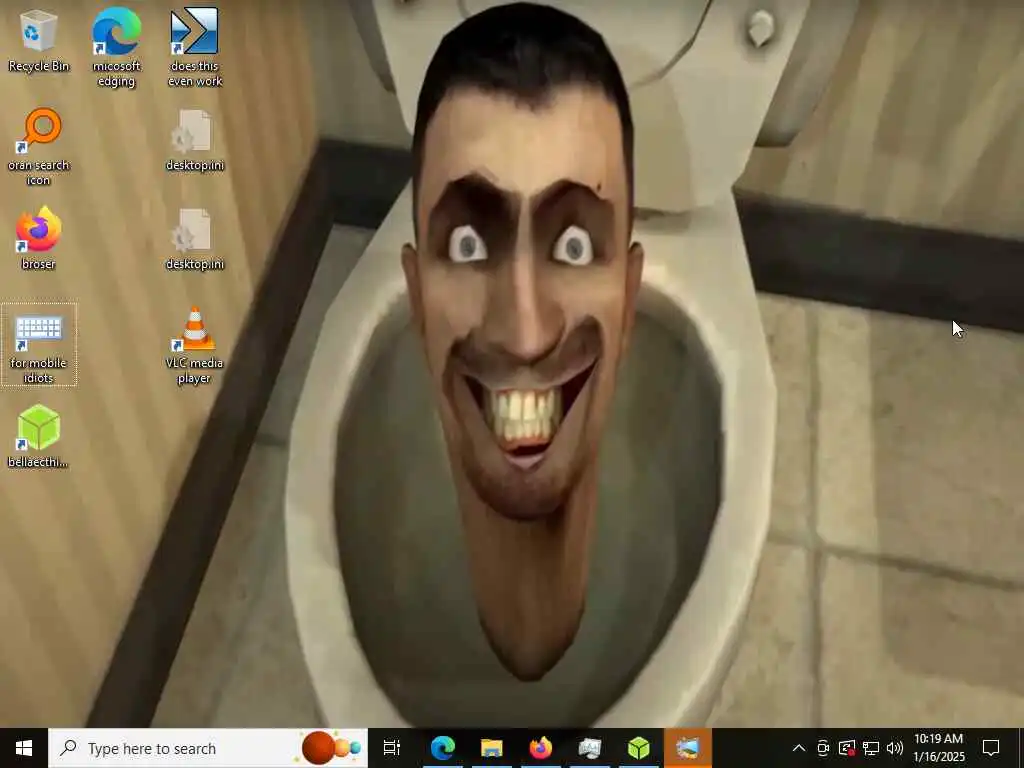The image size is (1024, 768).
Task: Click the computer monitor app on taskbar
Action: (590, 748)
